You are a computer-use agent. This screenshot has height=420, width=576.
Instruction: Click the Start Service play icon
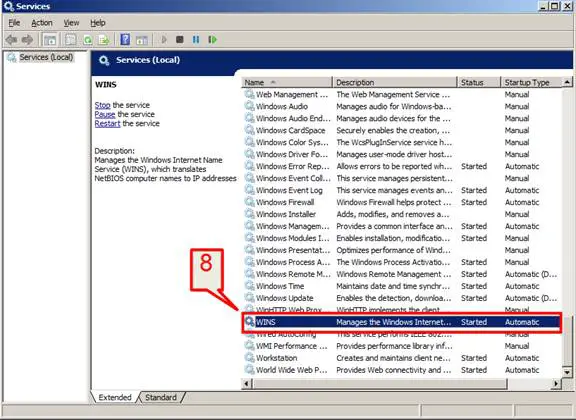(x=164, y=39)
